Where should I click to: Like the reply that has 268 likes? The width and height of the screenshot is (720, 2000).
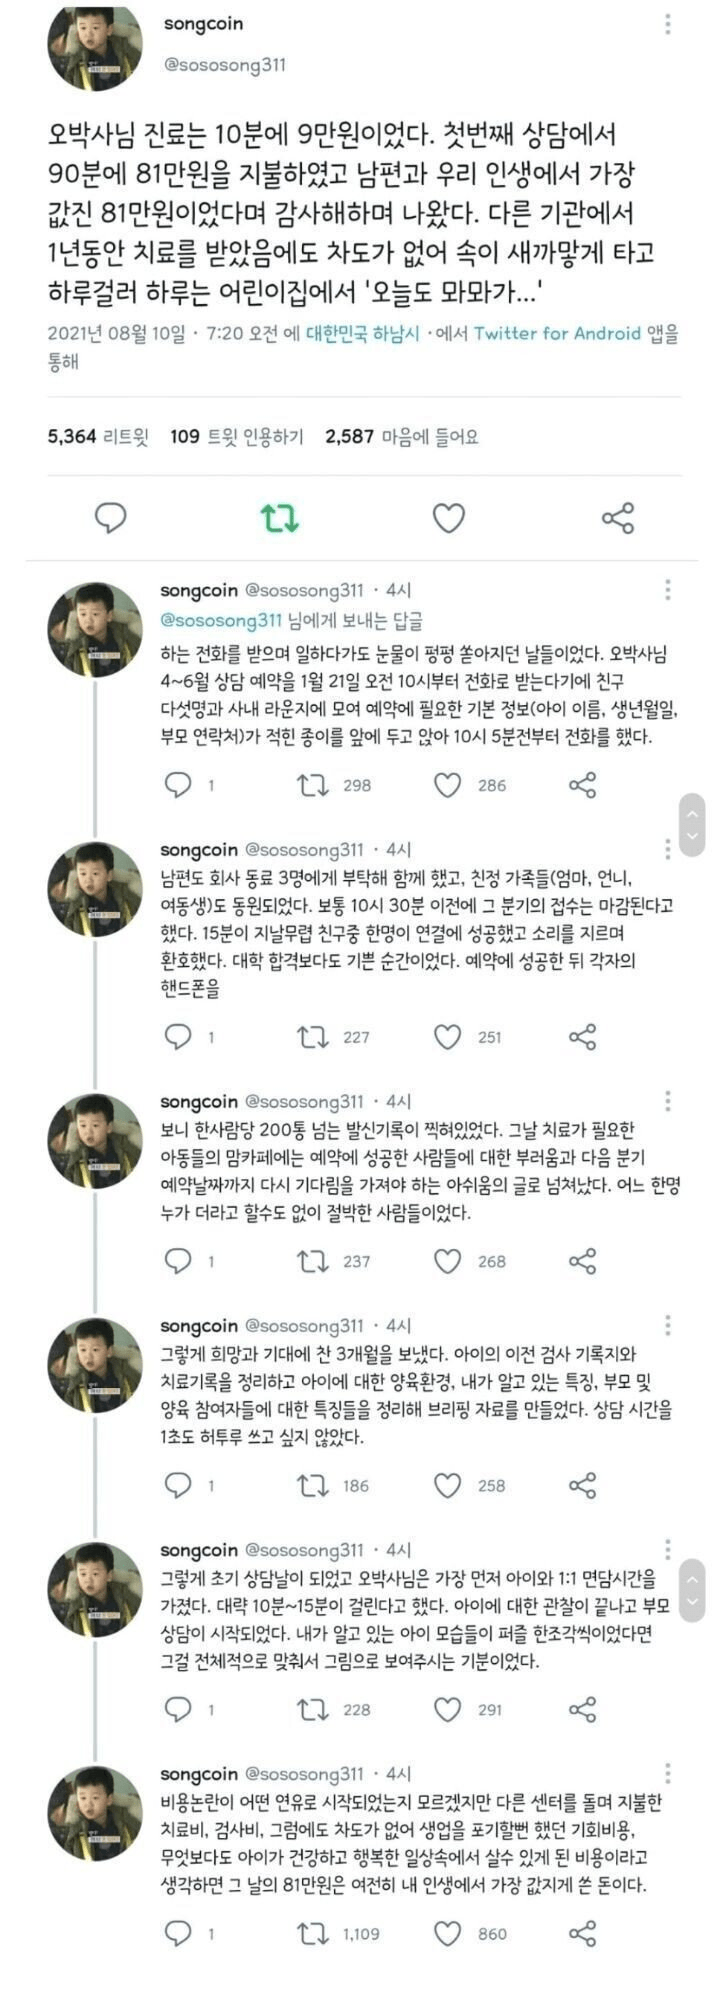(448, 1261)
